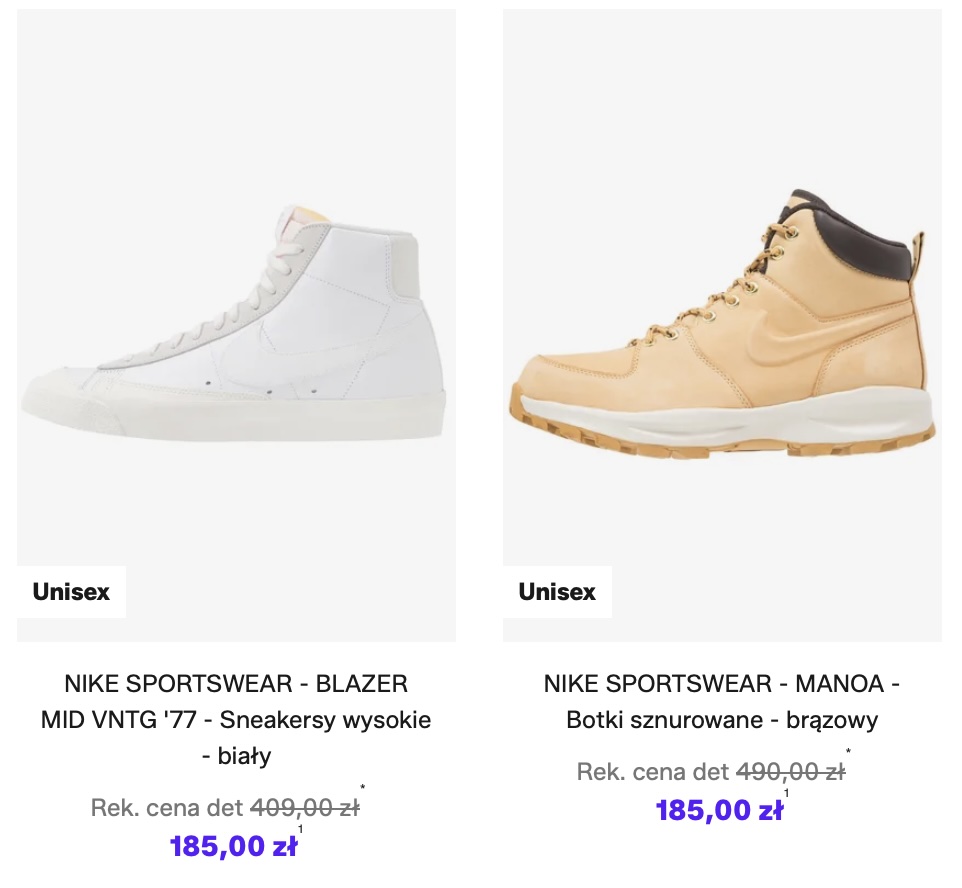The width and height of the screenshot is (962, 888).
Task: Click the crossed-out 490,00 zł price
Action: 790,772
